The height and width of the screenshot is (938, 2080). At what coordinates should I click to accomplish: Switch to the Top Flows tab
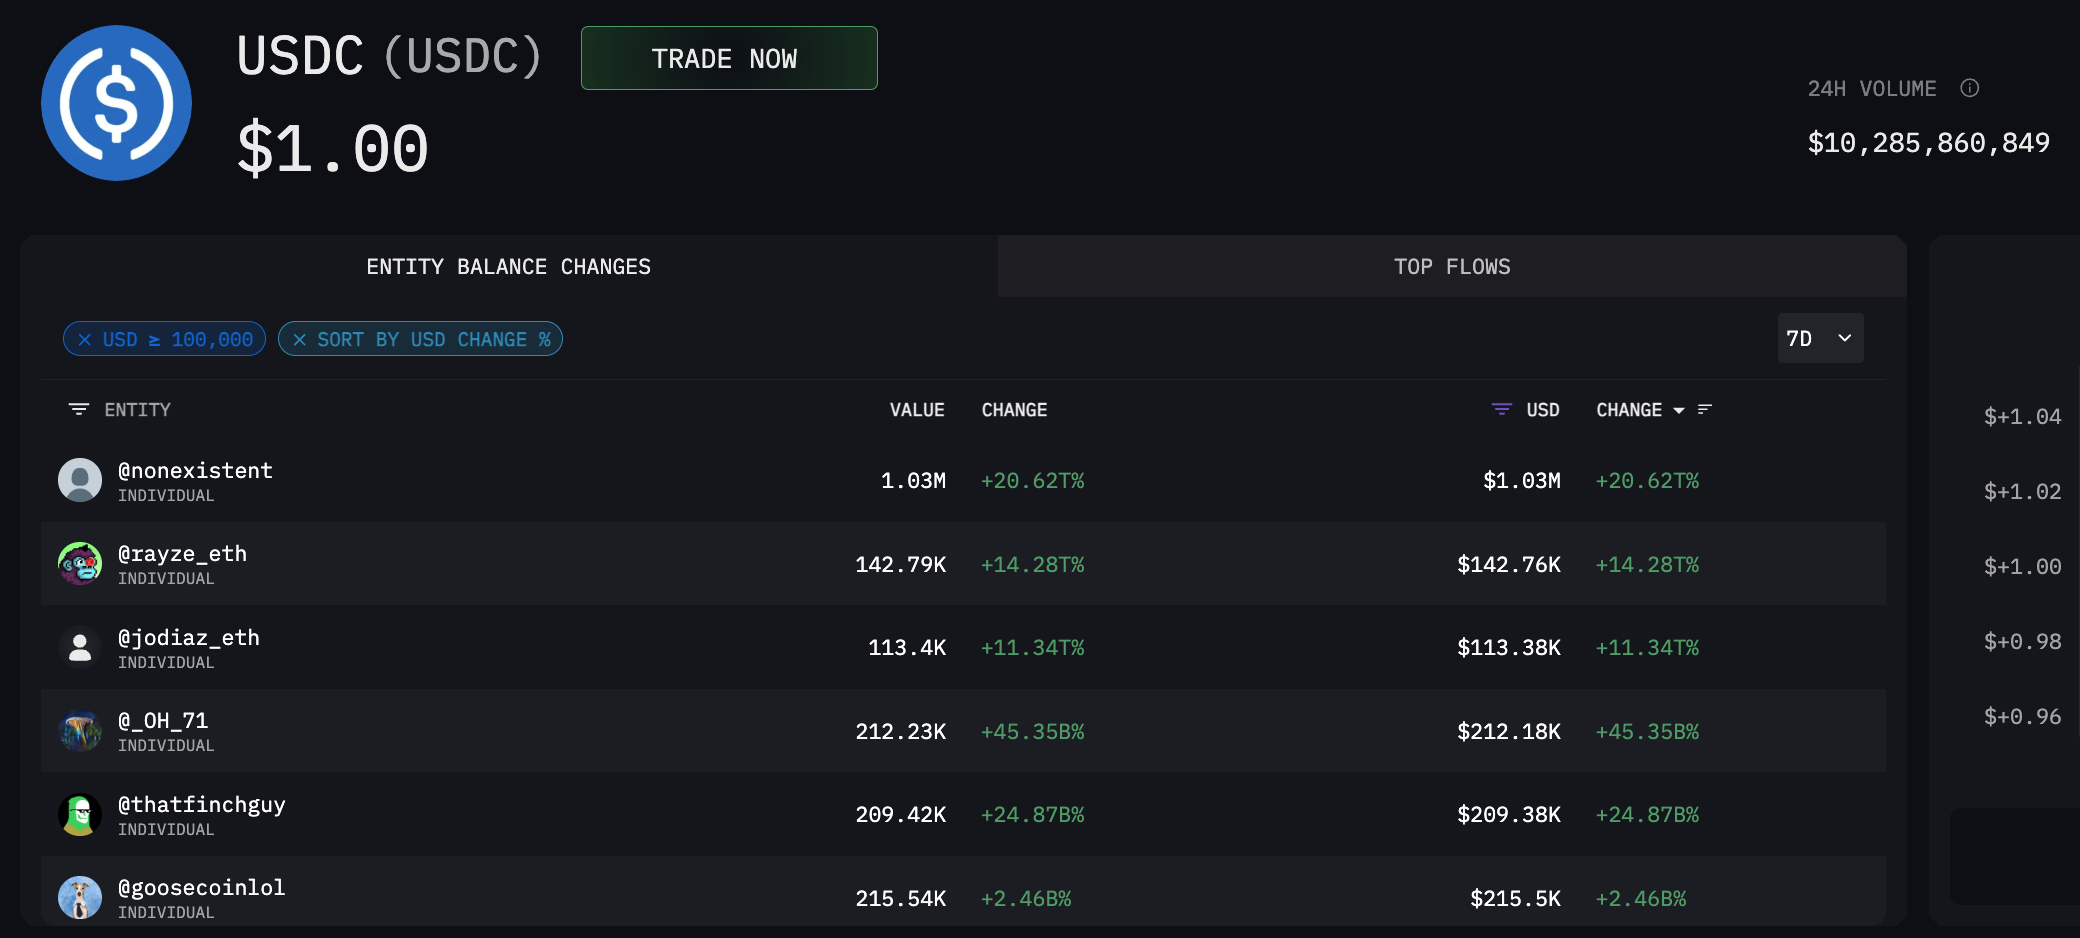point(1452,267)
